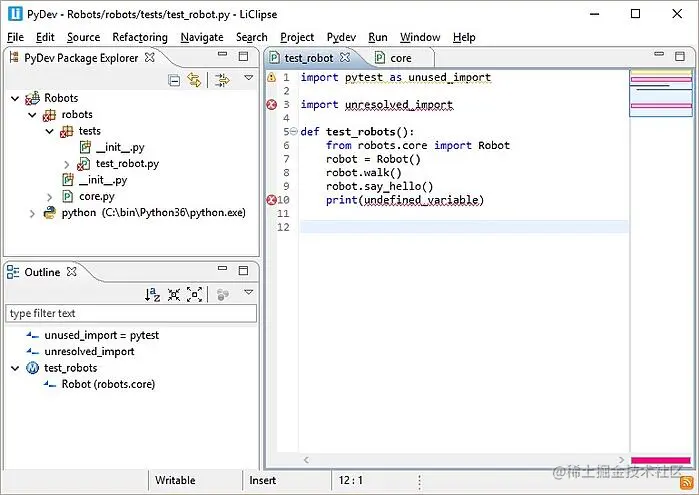Click Expand All in Outline toolbar

tap(194, 294)
